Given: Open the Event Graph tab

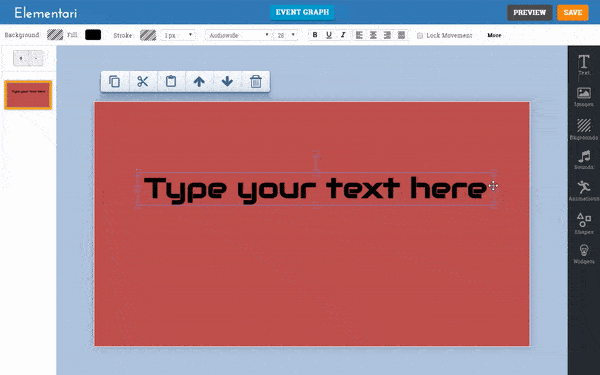Looking at the screenshot, I should pyautogui.click(x=302, y=12).
